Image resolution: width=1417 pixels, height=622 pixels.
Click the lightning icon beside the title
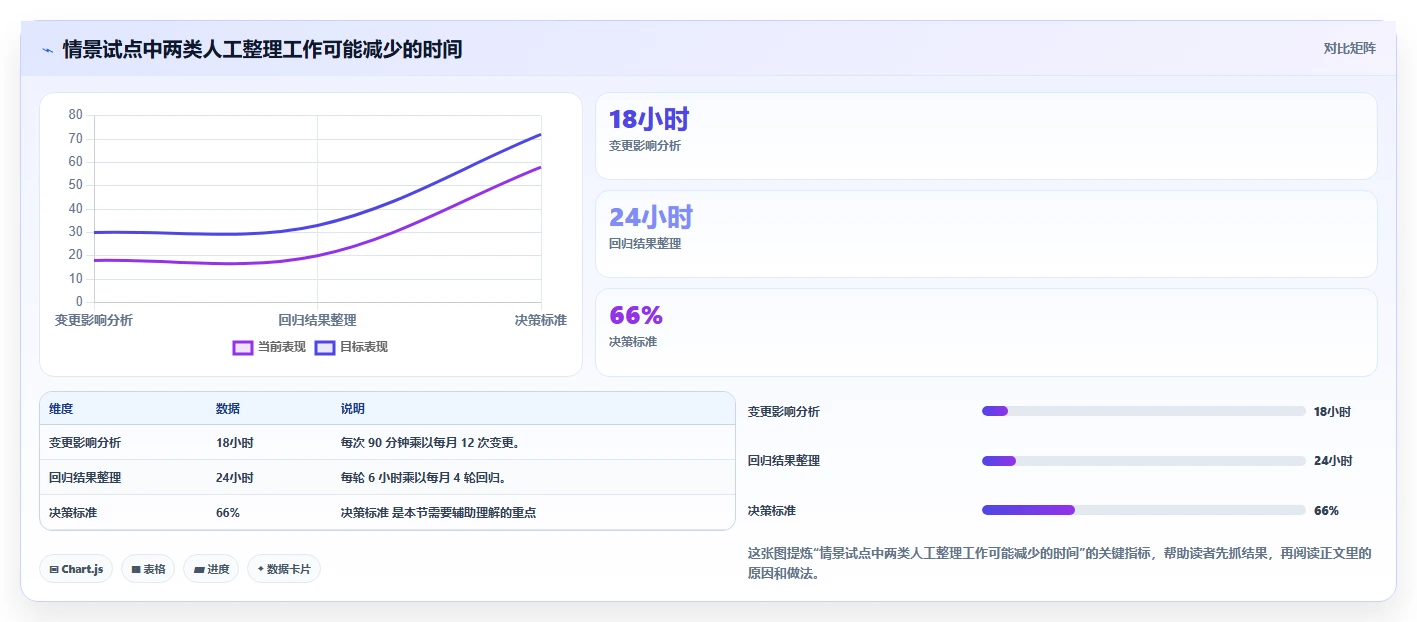[x=47, y=49]
